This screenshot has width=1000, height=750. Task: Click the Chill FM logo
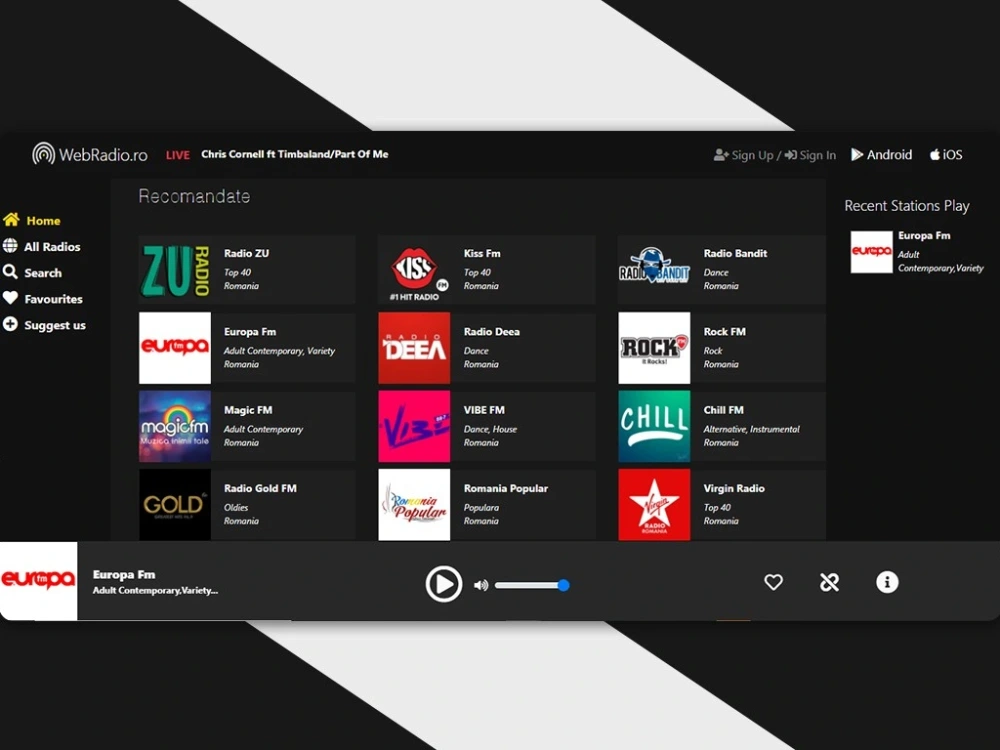click(654, 426)
